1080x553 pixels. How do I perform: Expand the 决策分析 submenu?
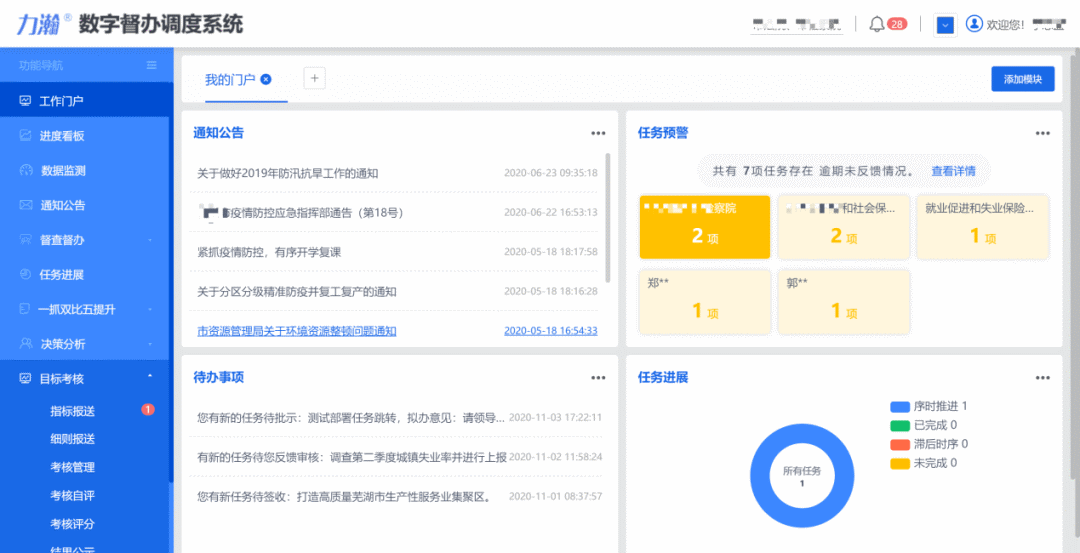pyautogui.click(x=150, y=344)
